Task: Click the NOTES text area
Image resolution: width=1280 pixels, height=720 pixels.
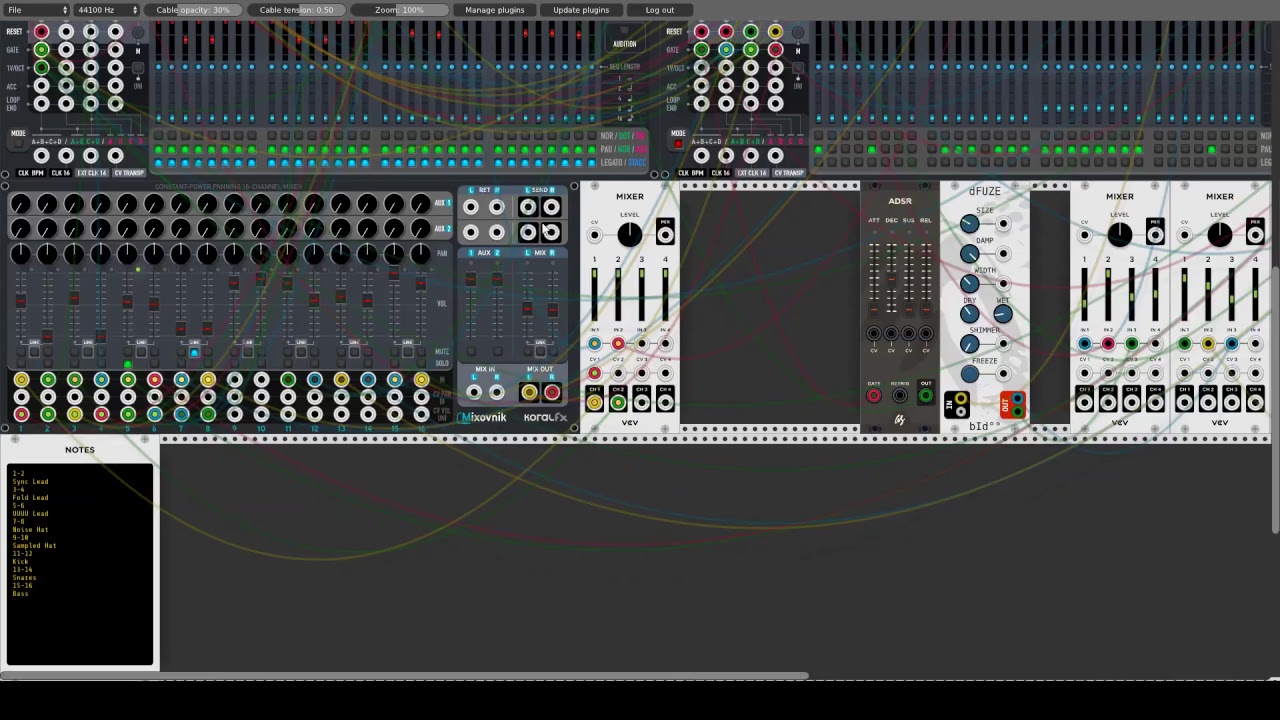Action: 80,565
